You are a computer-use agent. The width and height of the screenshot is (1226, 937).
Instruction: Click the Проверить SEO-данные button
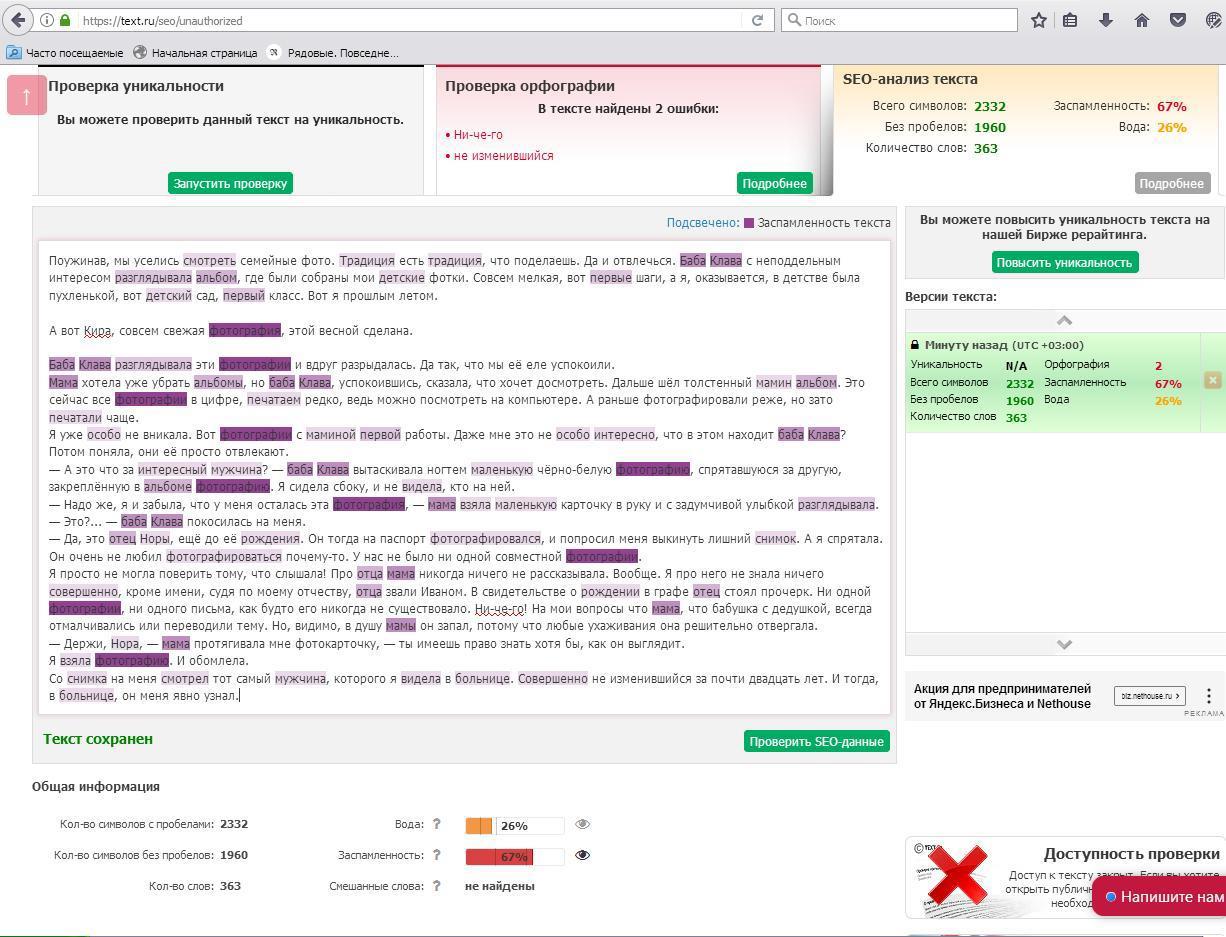(816, 741)
